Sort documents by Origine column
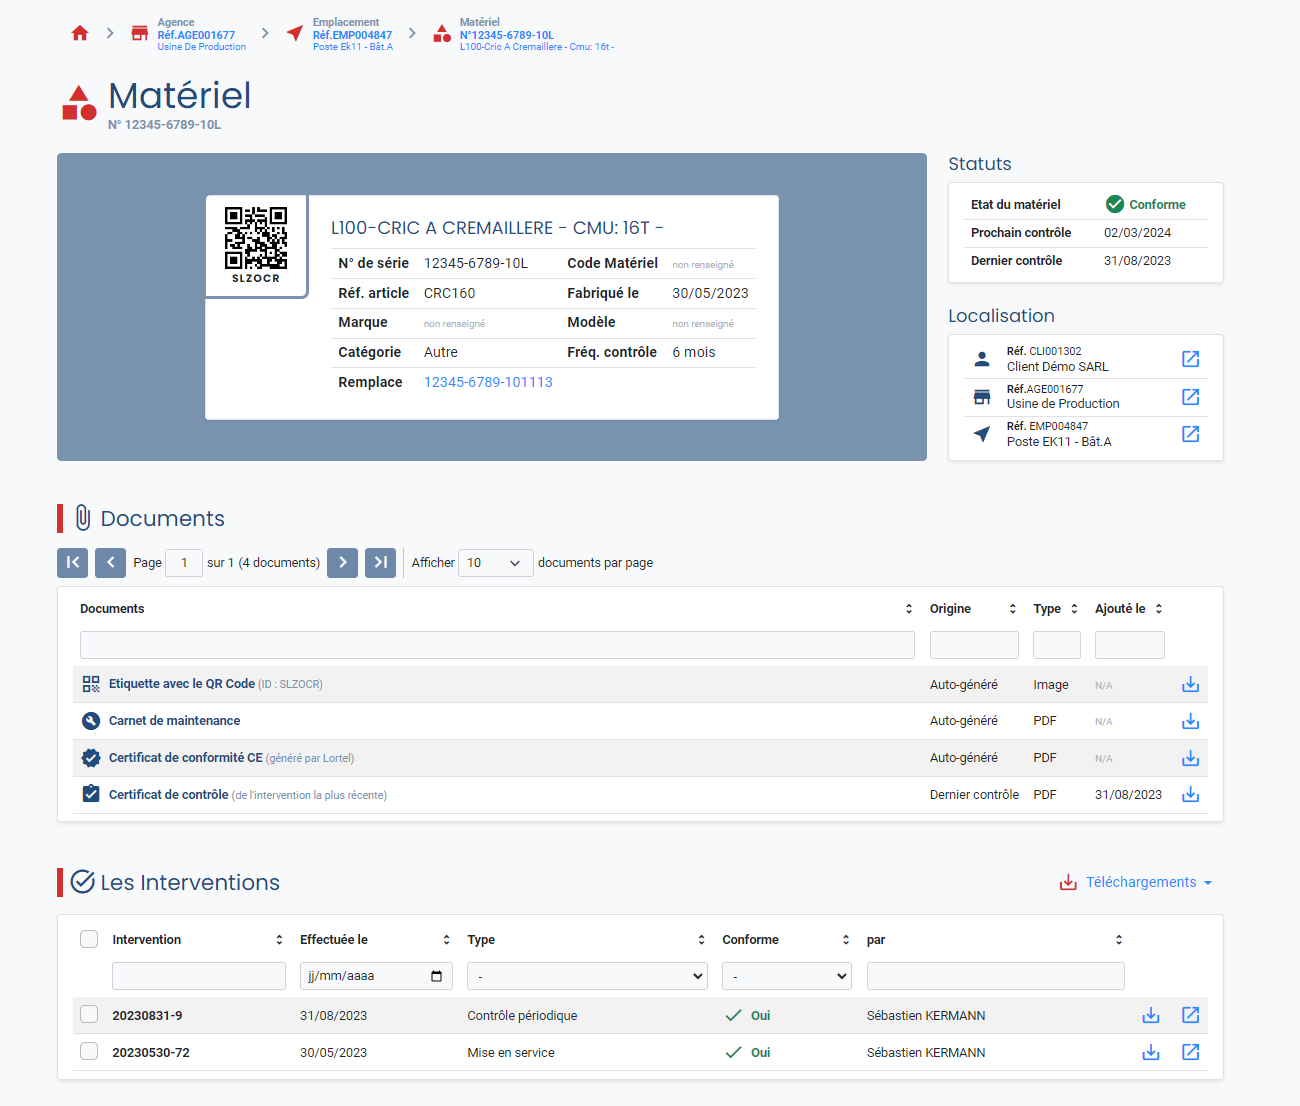The image size is (1300, 1106). click(1012, 609)
